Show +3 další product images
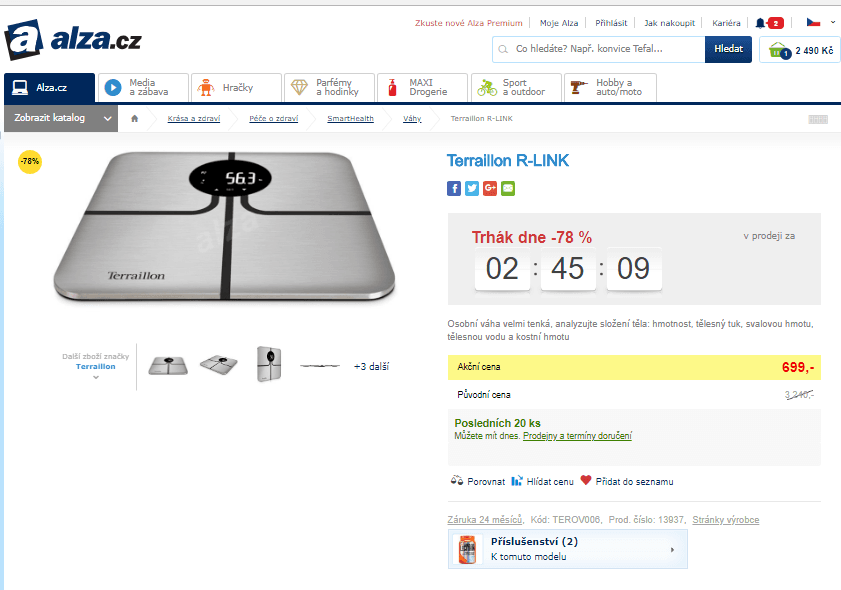 point(371,366)
